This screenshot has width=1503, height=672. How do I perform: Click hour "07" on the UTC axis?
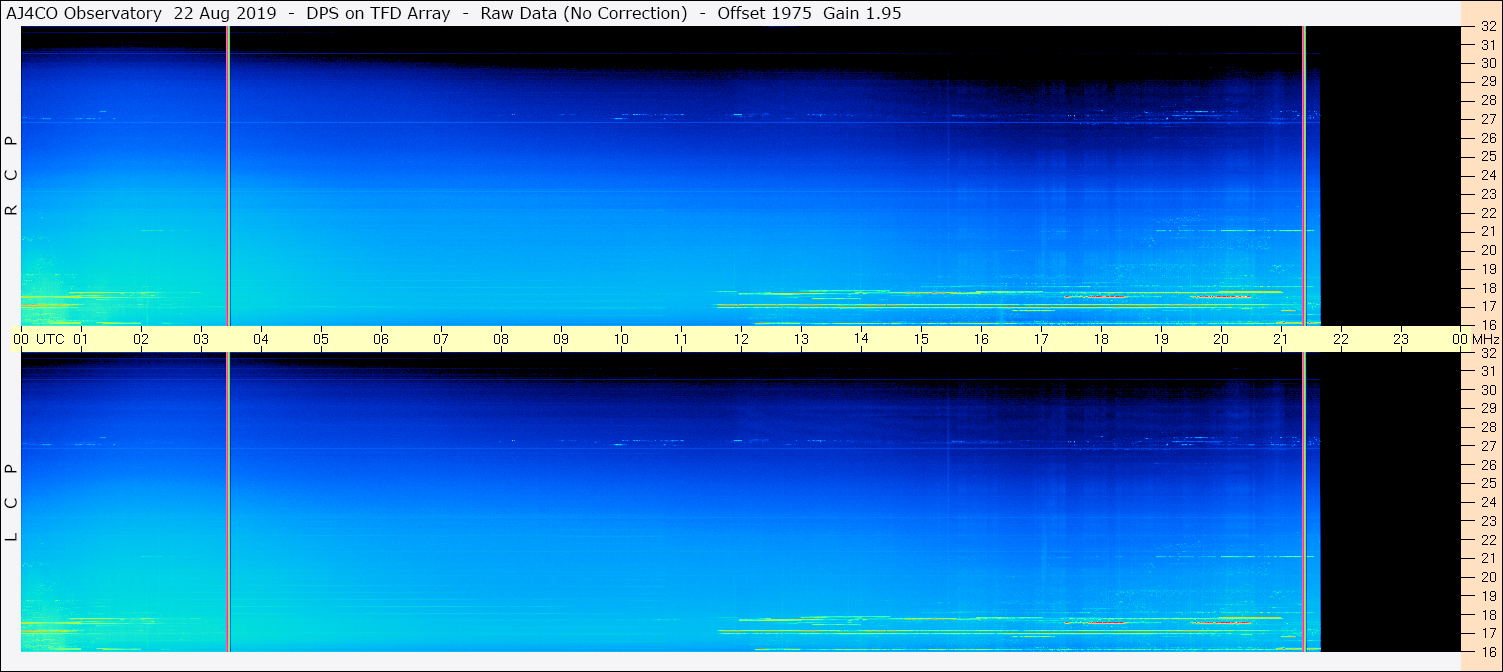(441, 339)
